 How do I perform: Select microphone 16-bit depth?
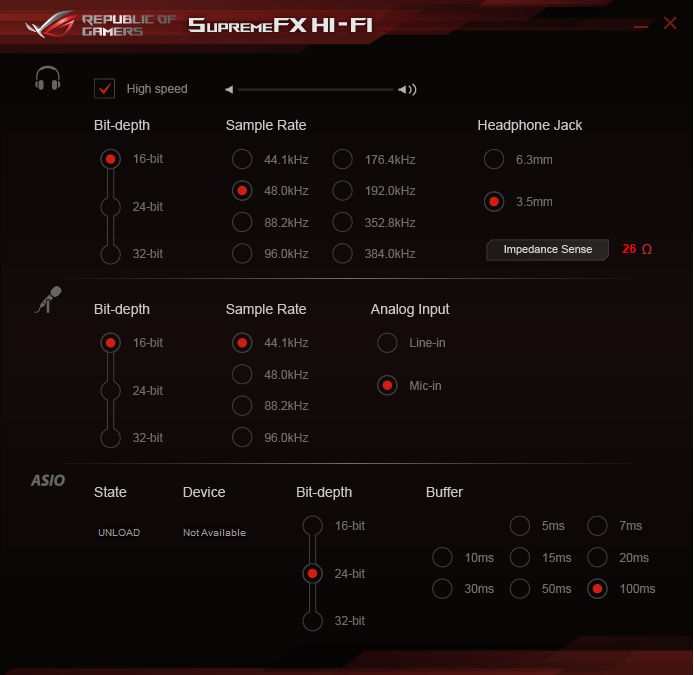[x=110, y=343]
